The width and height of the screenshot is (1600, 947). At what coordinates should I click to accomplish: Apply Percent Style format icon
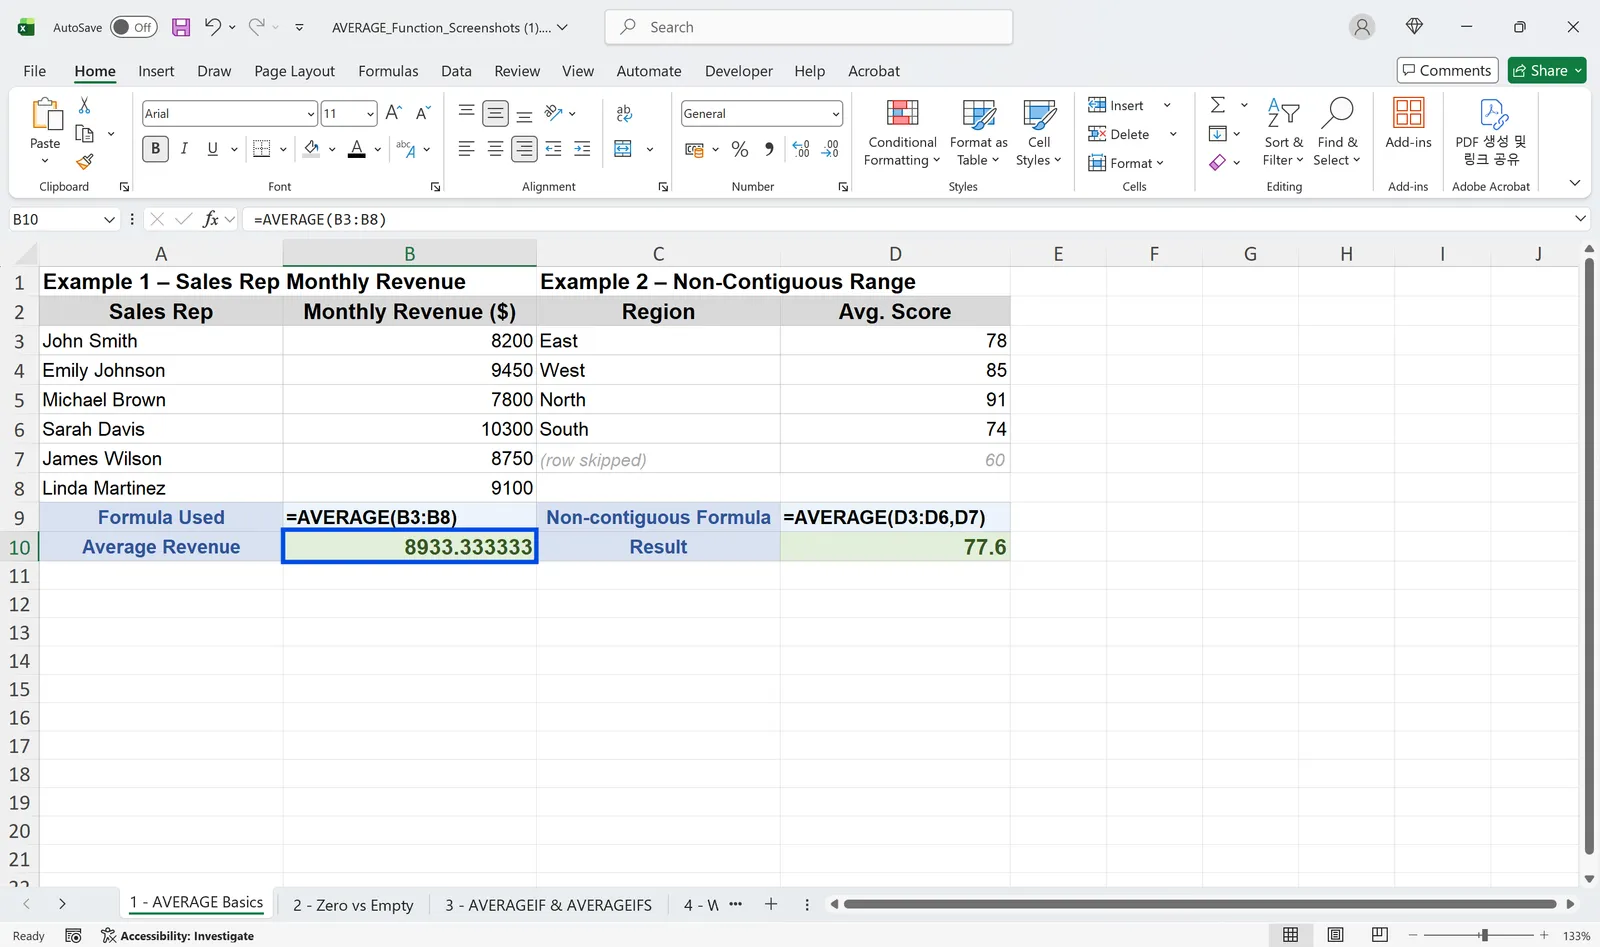(x=740, y=149)
